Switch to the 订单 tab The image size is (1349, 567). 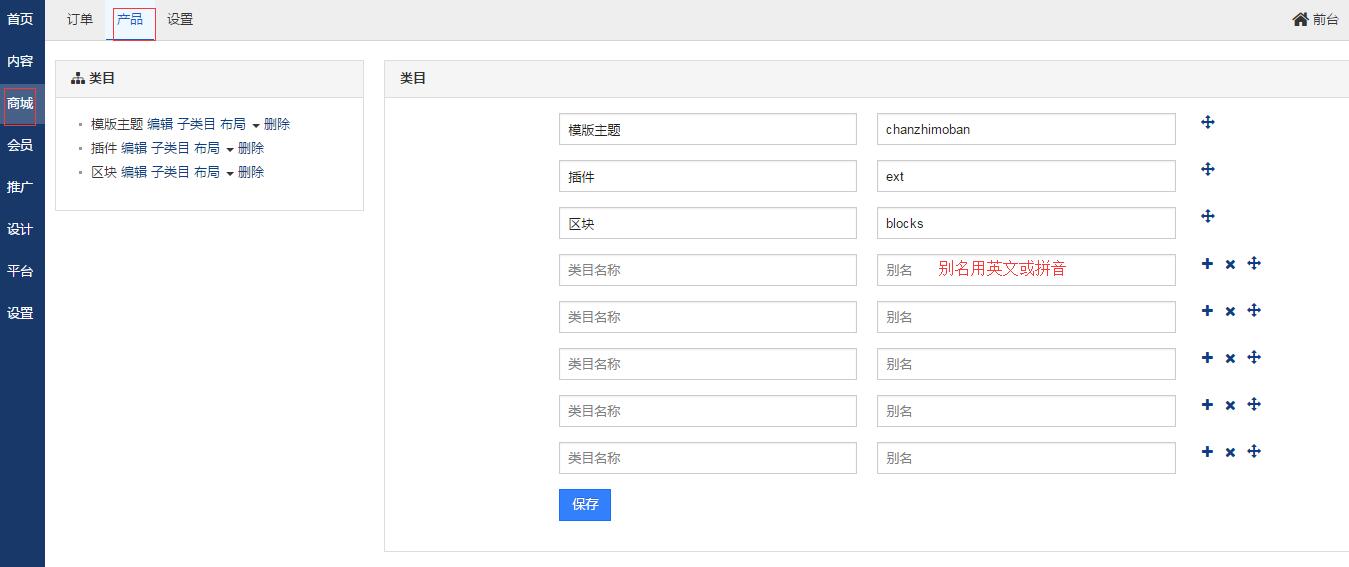point(80,19)
